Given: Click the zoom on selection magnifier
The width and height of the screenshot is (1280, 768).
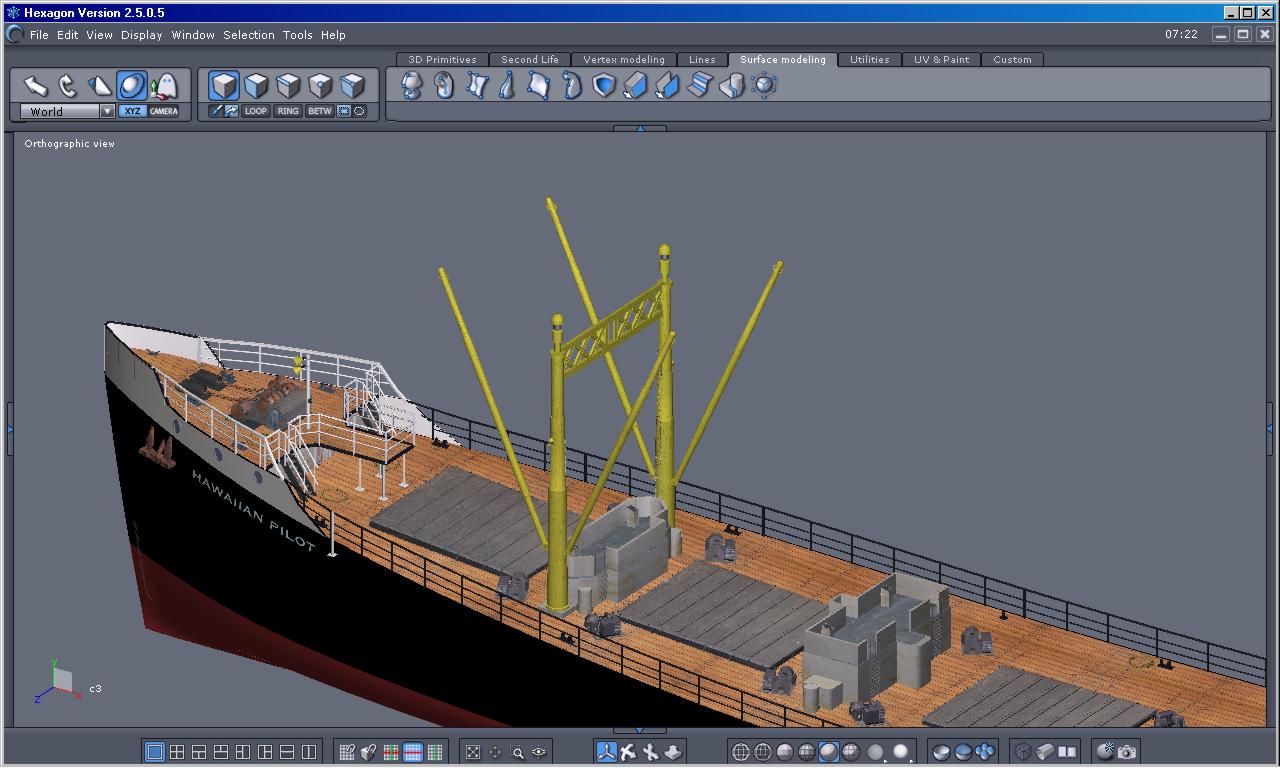Looking at the screenshot, I should pyautogui.click(x=518, y=752).
